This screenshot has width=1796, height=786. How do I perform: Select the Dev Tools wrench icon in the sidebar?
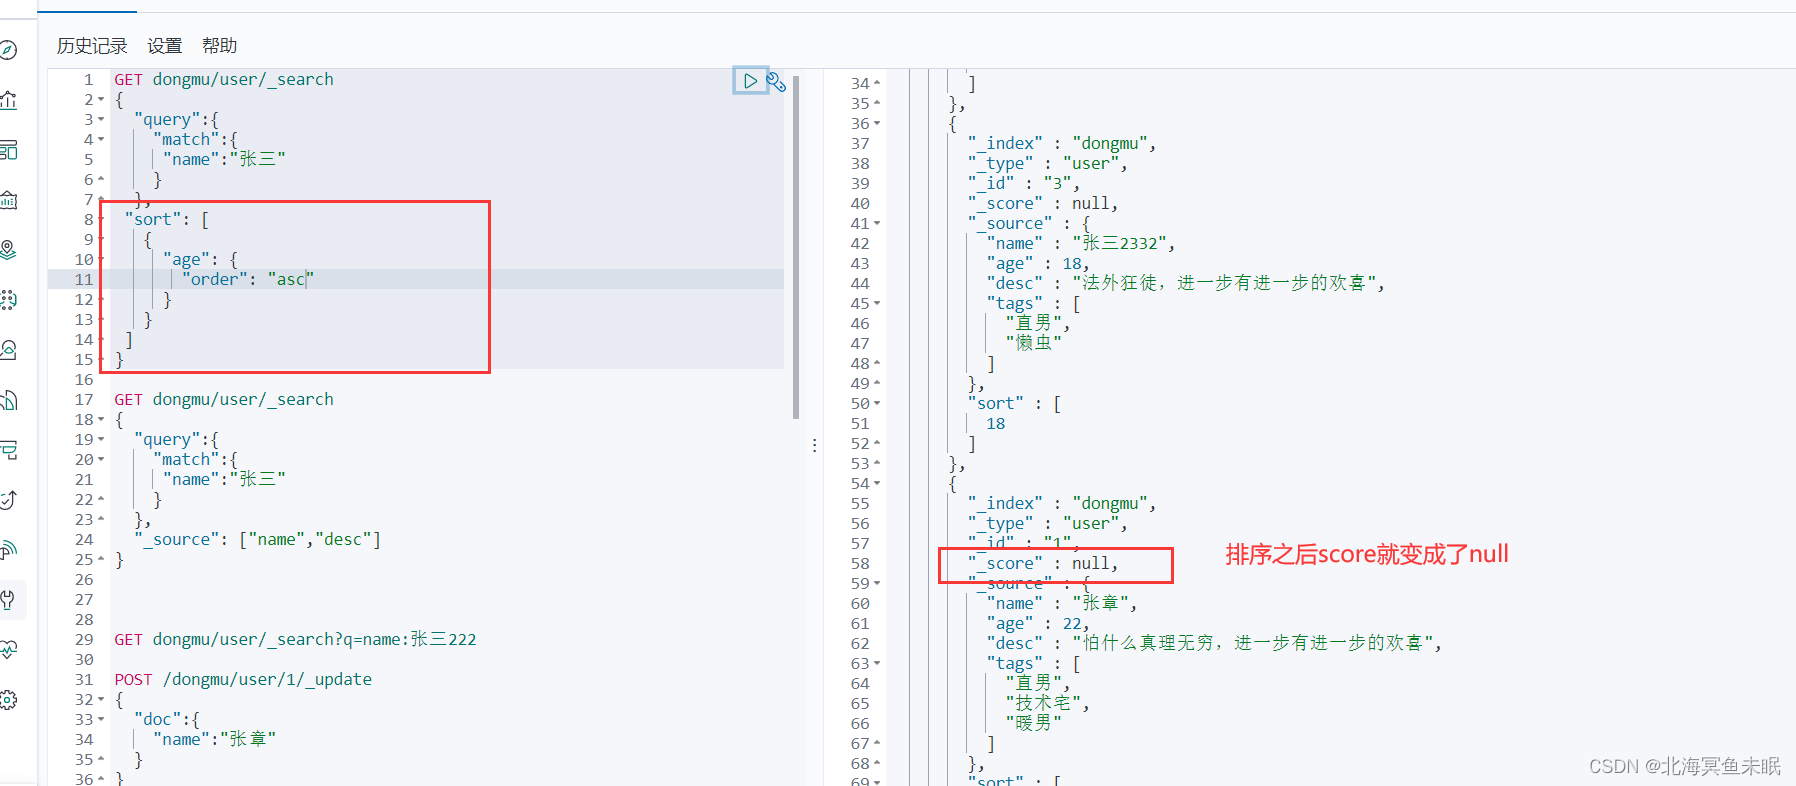(x=8, y=600)
